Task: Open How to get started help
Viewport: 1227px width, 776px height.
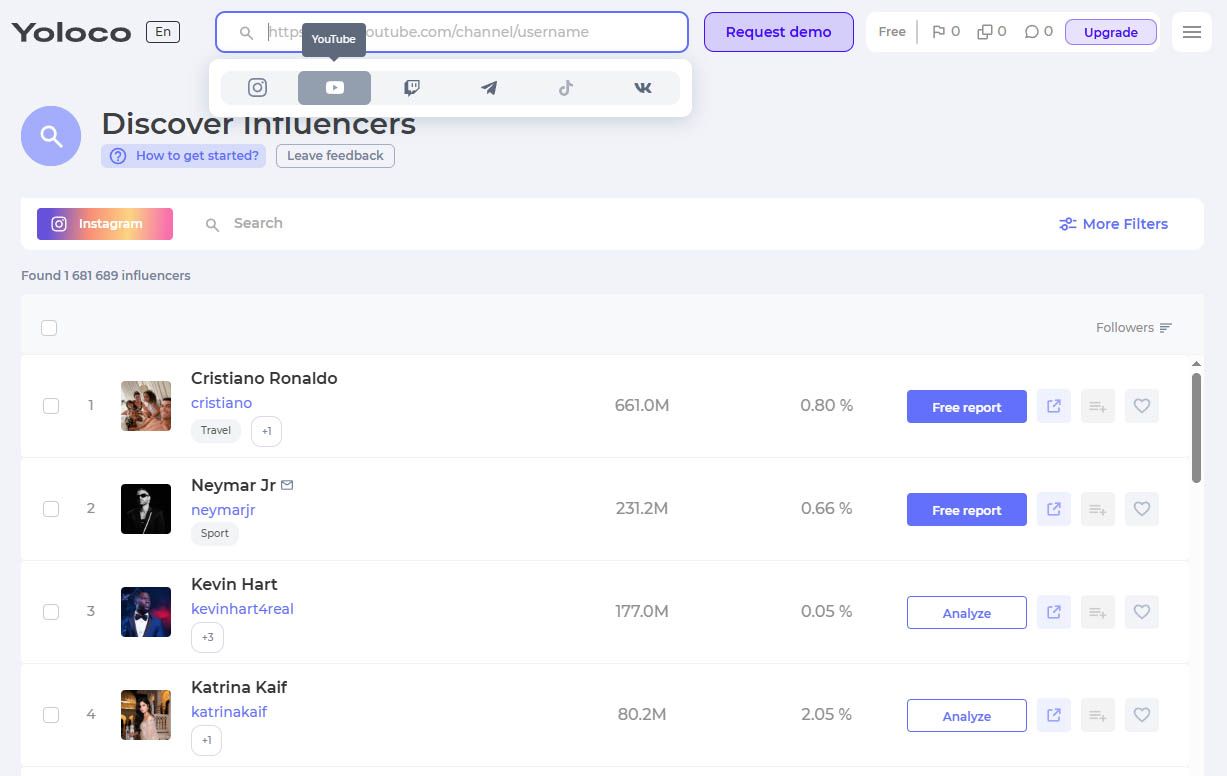Action: (183, 156)
